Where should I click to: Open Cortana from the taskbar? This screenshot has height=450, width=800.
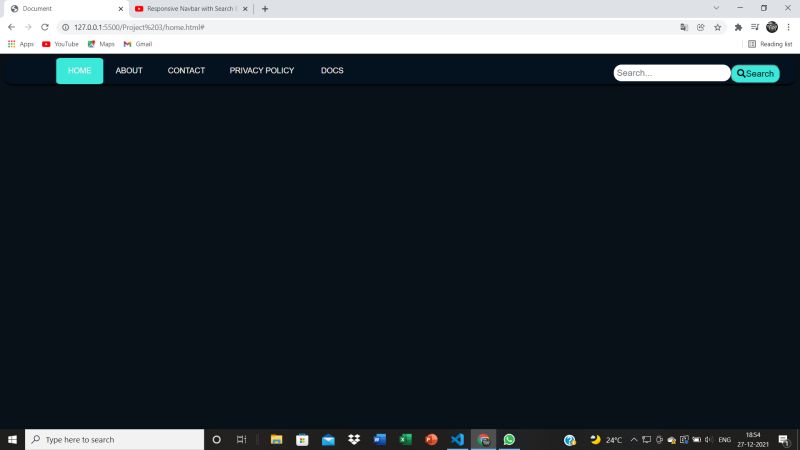coord(216,439)
